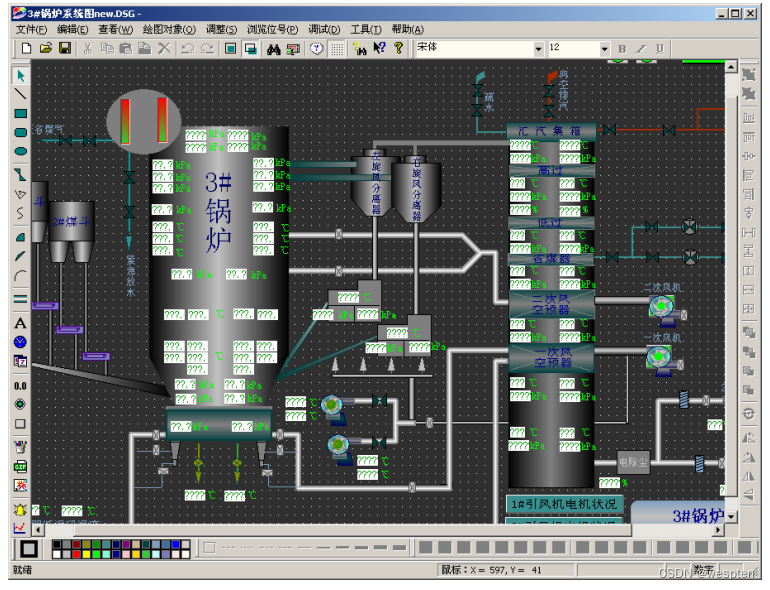Click the yellow question mark Help icon
This screenshot has width=770, height=590.
398,48
